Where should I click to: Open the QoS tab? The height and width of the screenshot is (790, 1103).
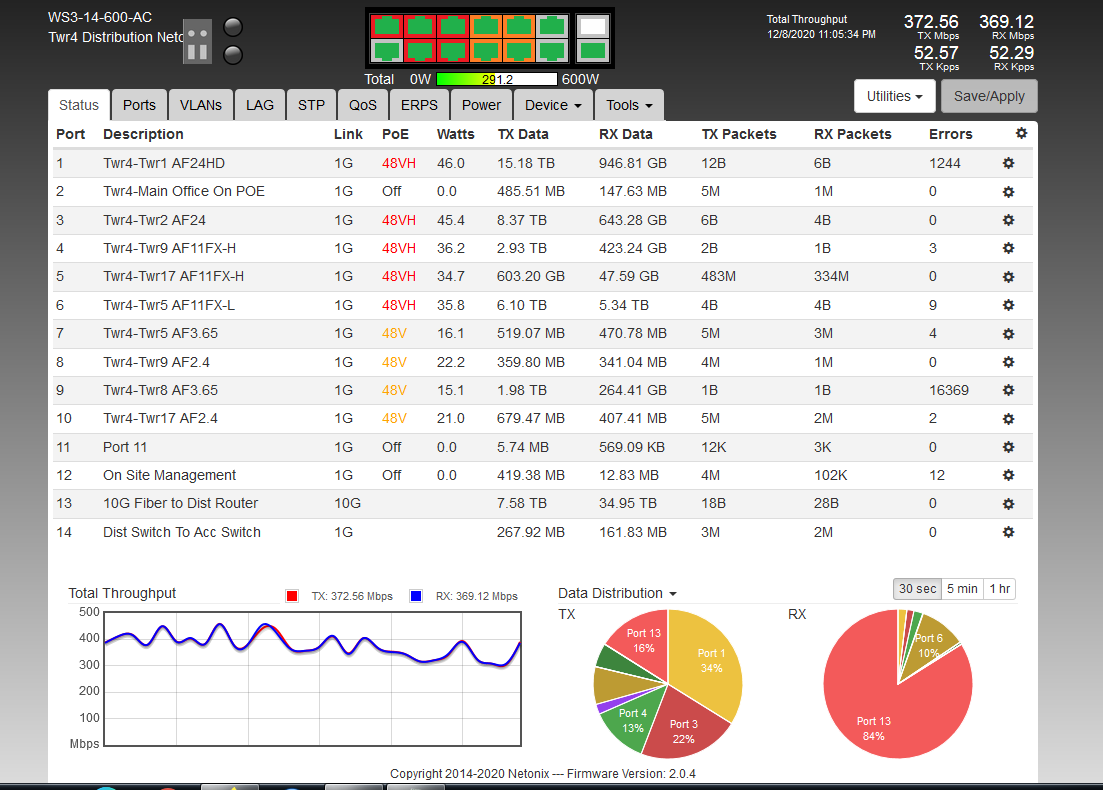pyautogui.click(x=363, y=105)
